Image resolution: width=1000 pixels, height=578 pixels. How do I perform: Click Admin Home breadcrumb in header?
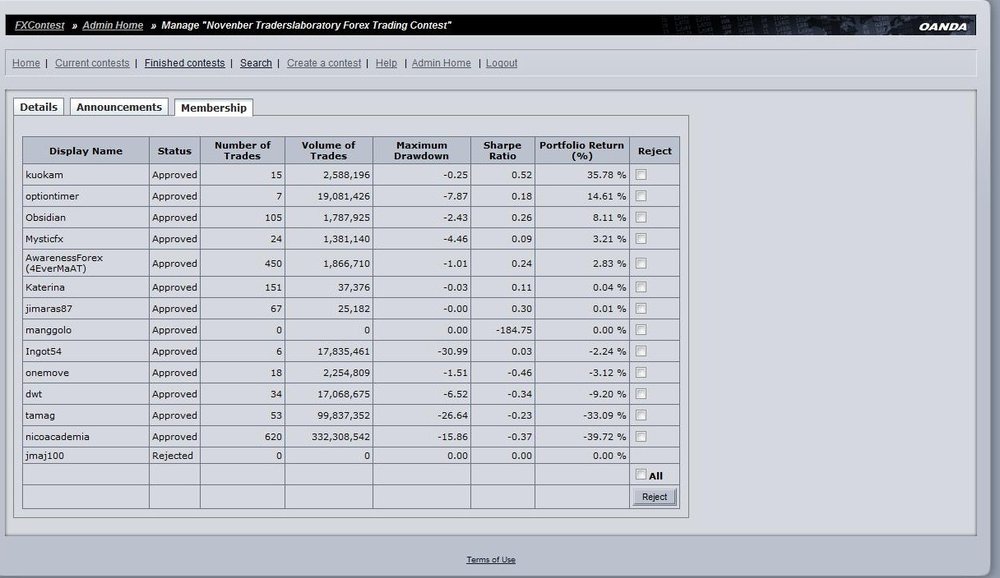[113, 26]
